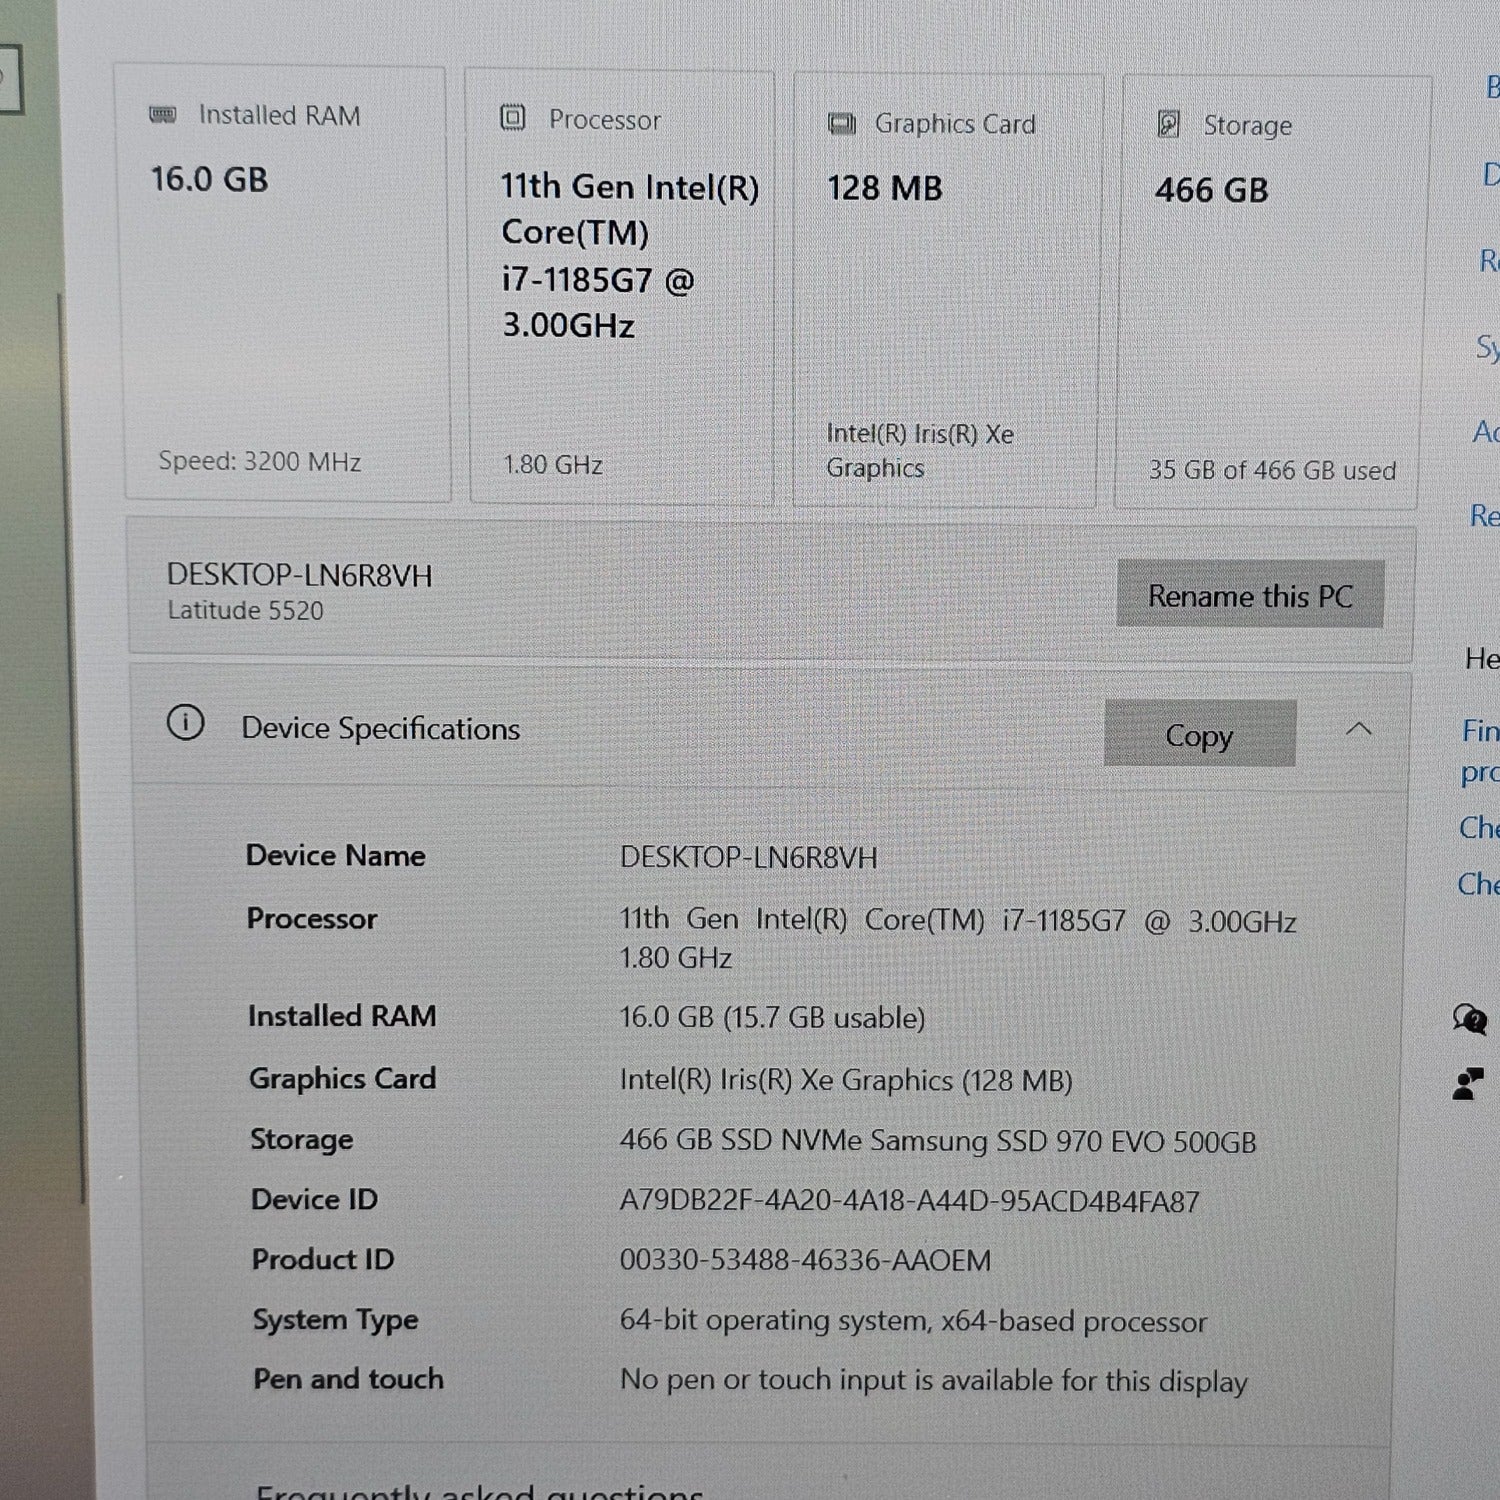
Task: Click the Product ID label
Action: tap(323, 1259)
